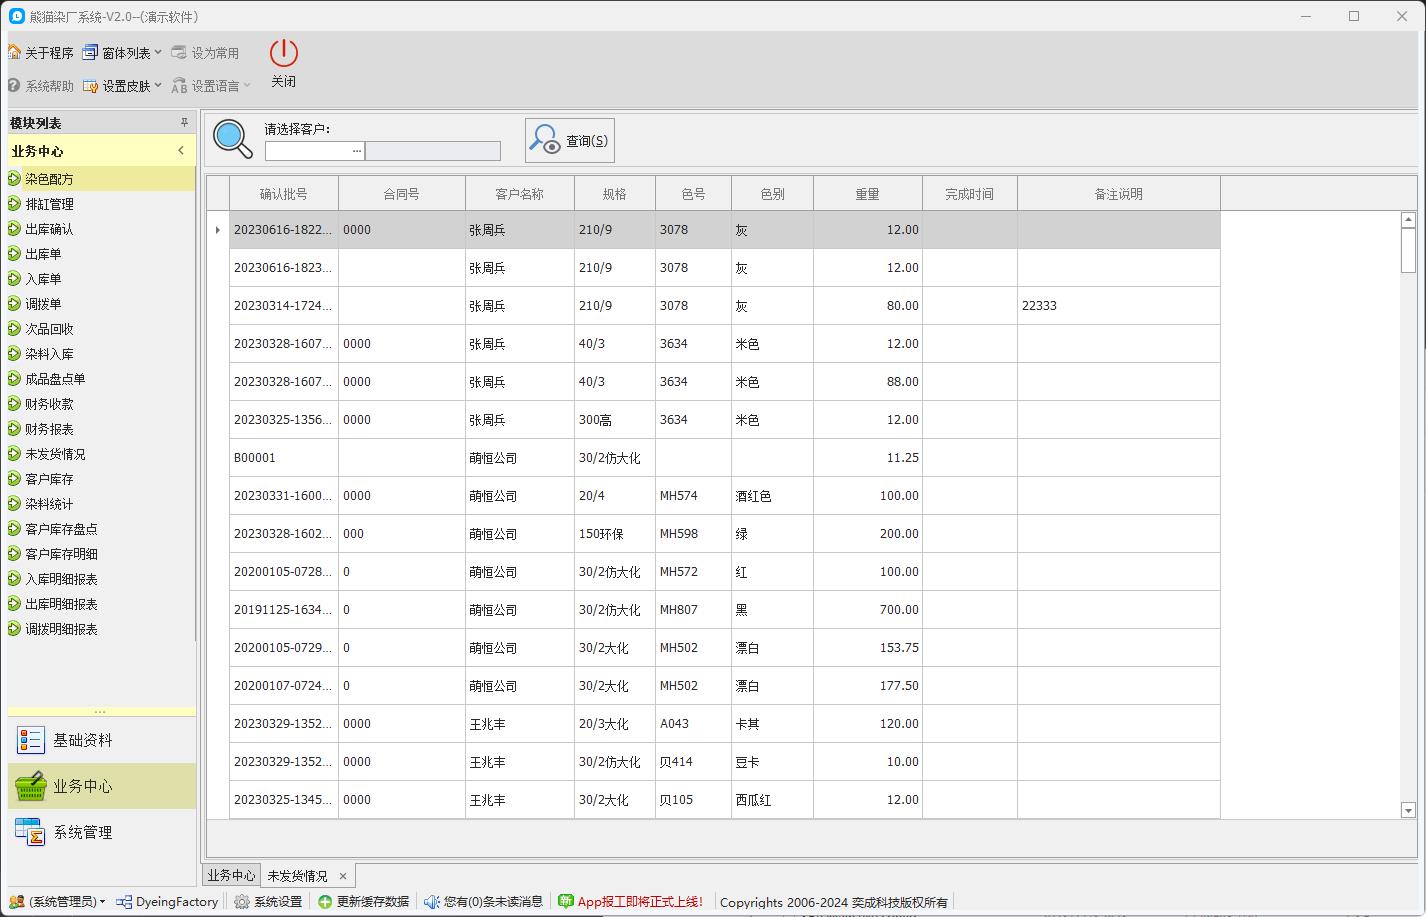Switch to the 业务中心 bottom tab
This screenshot has height=917, width=1426.
231,876
